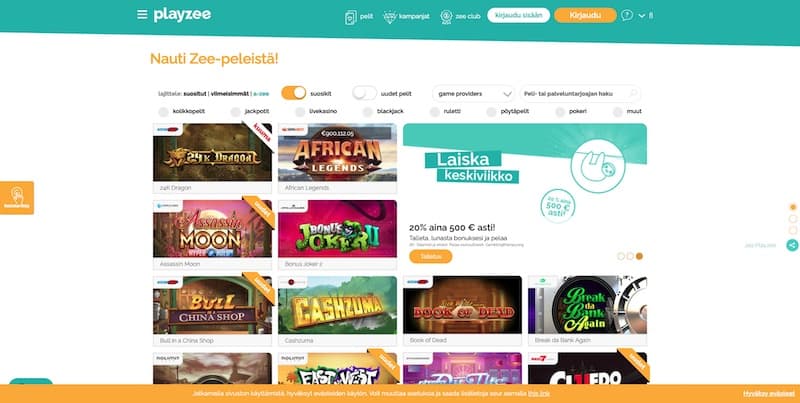Select the blackjack radio filter

click(x=367, y=111)
